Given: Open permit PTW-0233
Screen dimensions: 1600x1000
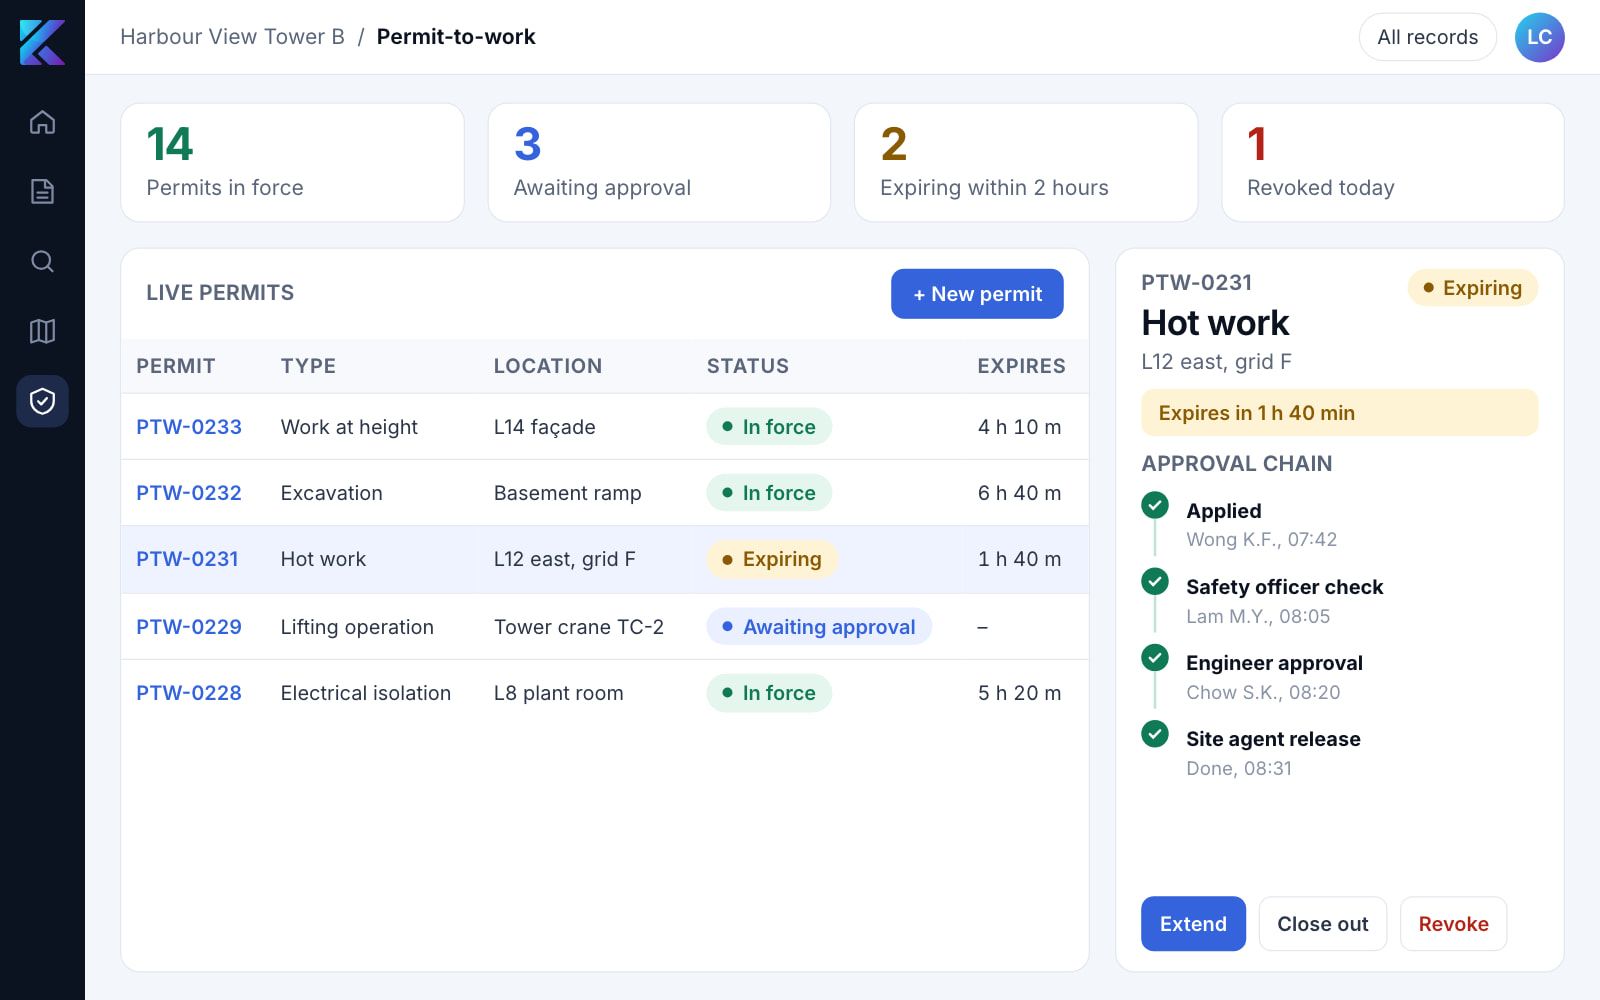Looking at the screenshot, I should click(189, 427).
